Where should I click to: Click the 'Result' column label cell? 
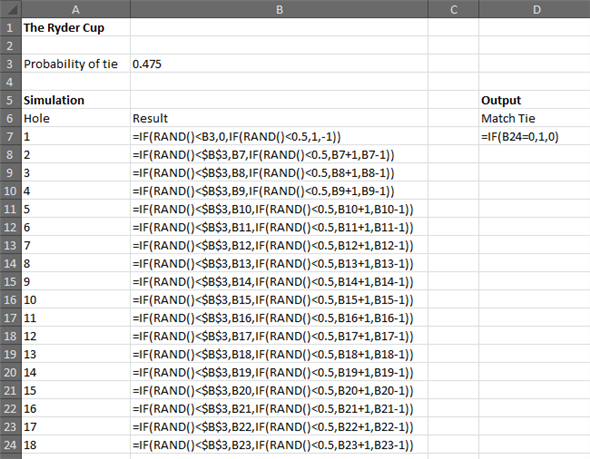point(279,119)
